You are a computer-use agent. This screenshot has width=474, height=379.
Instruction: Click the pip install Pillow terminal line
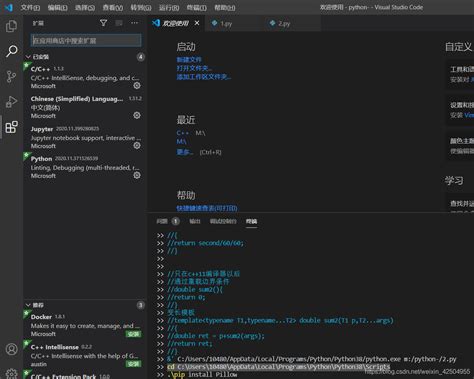(x=202, y=375)
